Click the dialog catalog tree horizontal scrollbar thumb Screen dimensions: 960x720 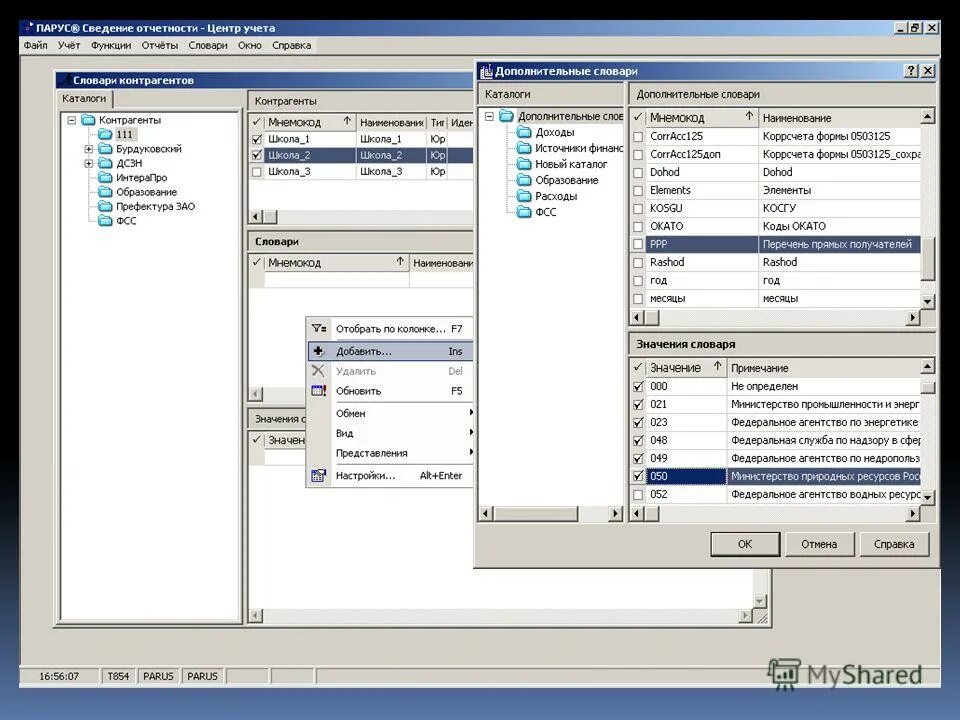(x=536, y=513)
